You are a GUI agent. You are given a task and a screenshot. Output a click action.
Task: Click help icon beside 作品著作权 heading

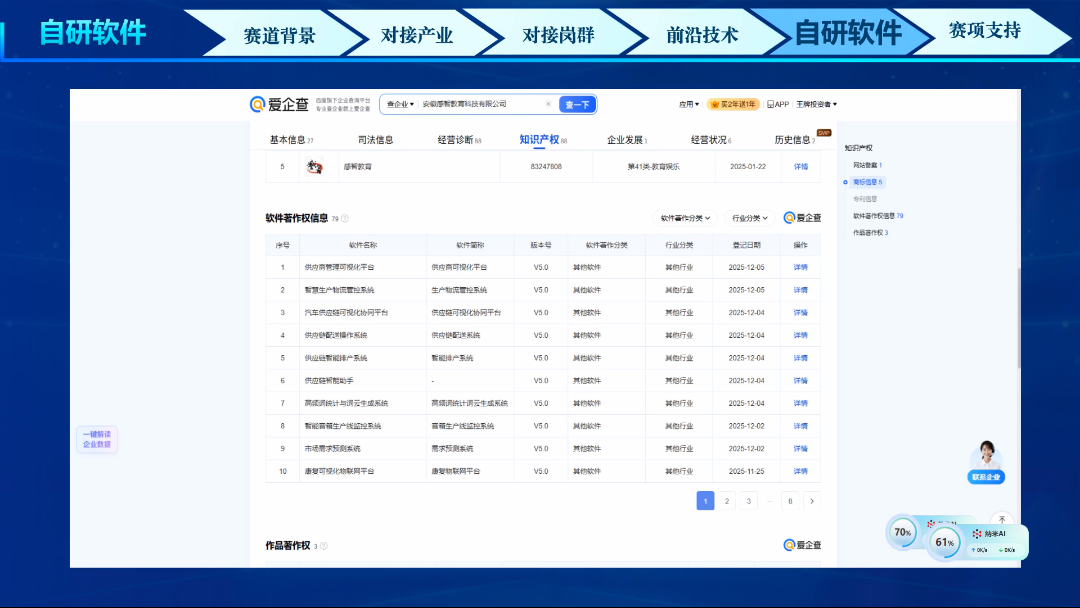coord(323,546)
